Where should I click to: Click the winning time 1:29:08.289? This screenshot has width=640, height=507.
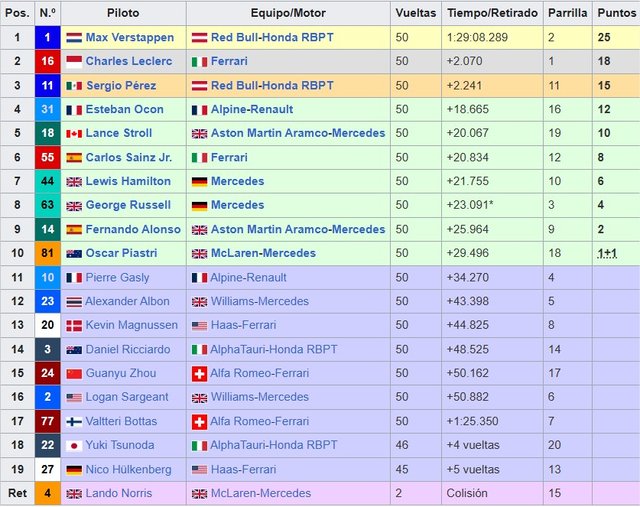coord(477,38)
